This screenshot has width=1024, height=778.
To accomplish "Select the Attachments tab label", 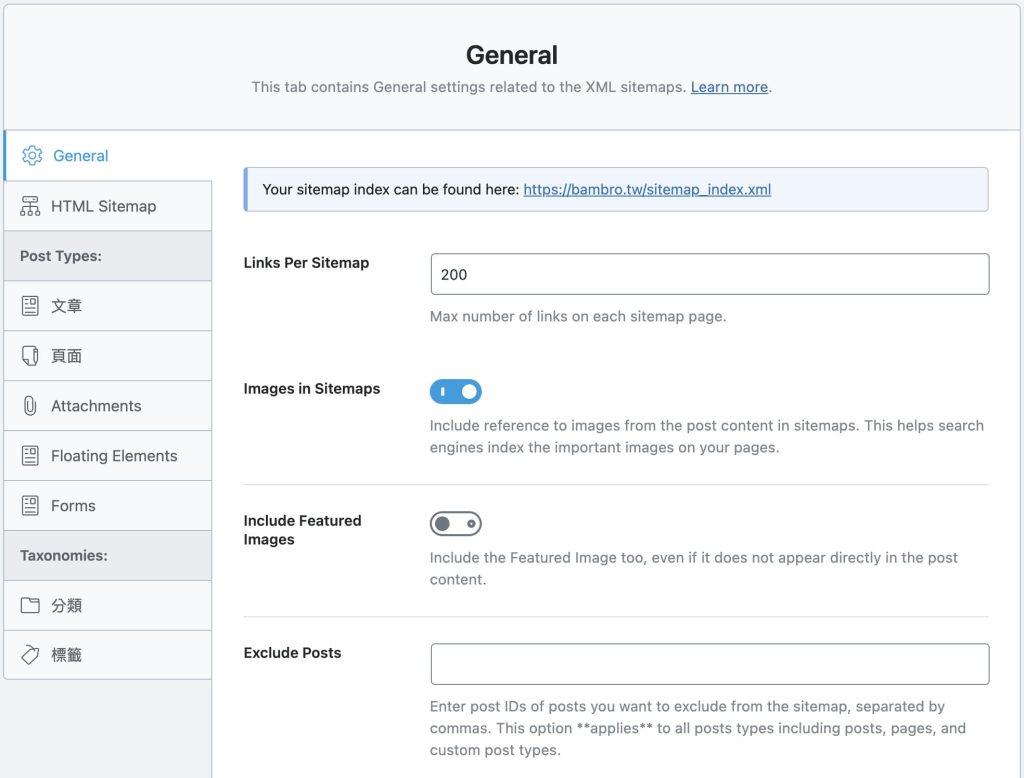I will tap(96, 406).
